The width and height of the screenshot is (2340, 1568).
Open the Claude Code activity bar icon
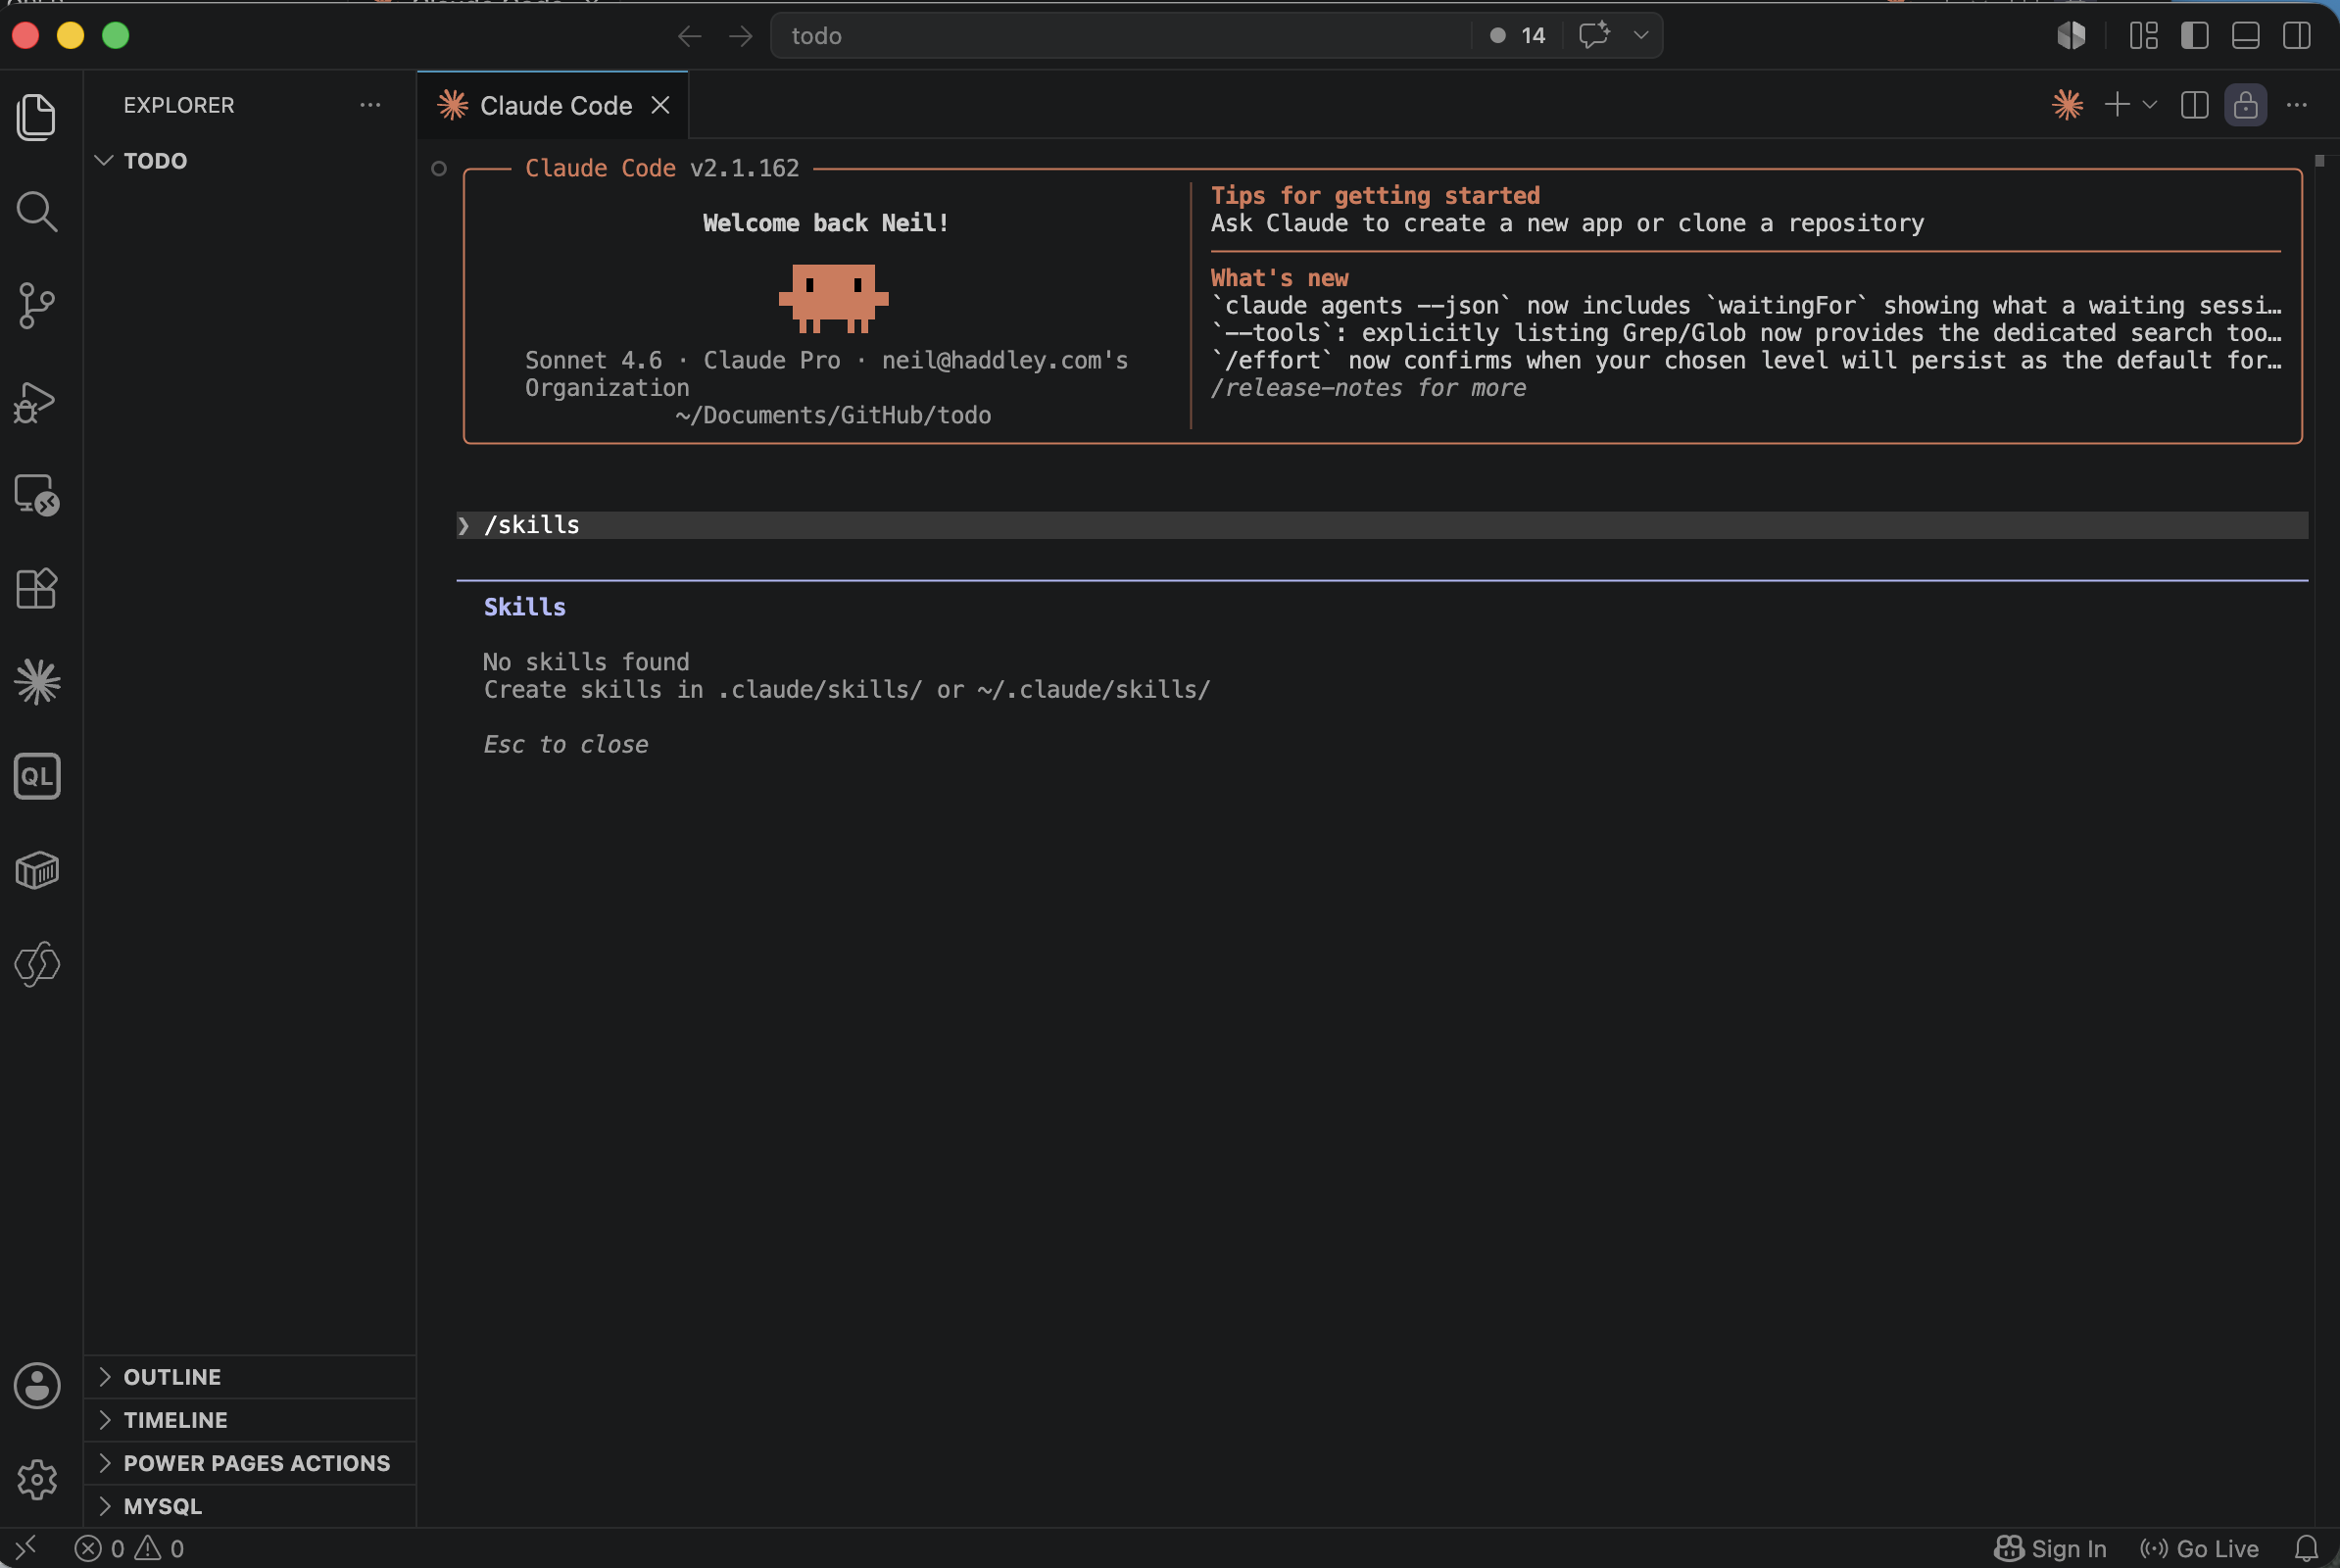tap(37, 682)
